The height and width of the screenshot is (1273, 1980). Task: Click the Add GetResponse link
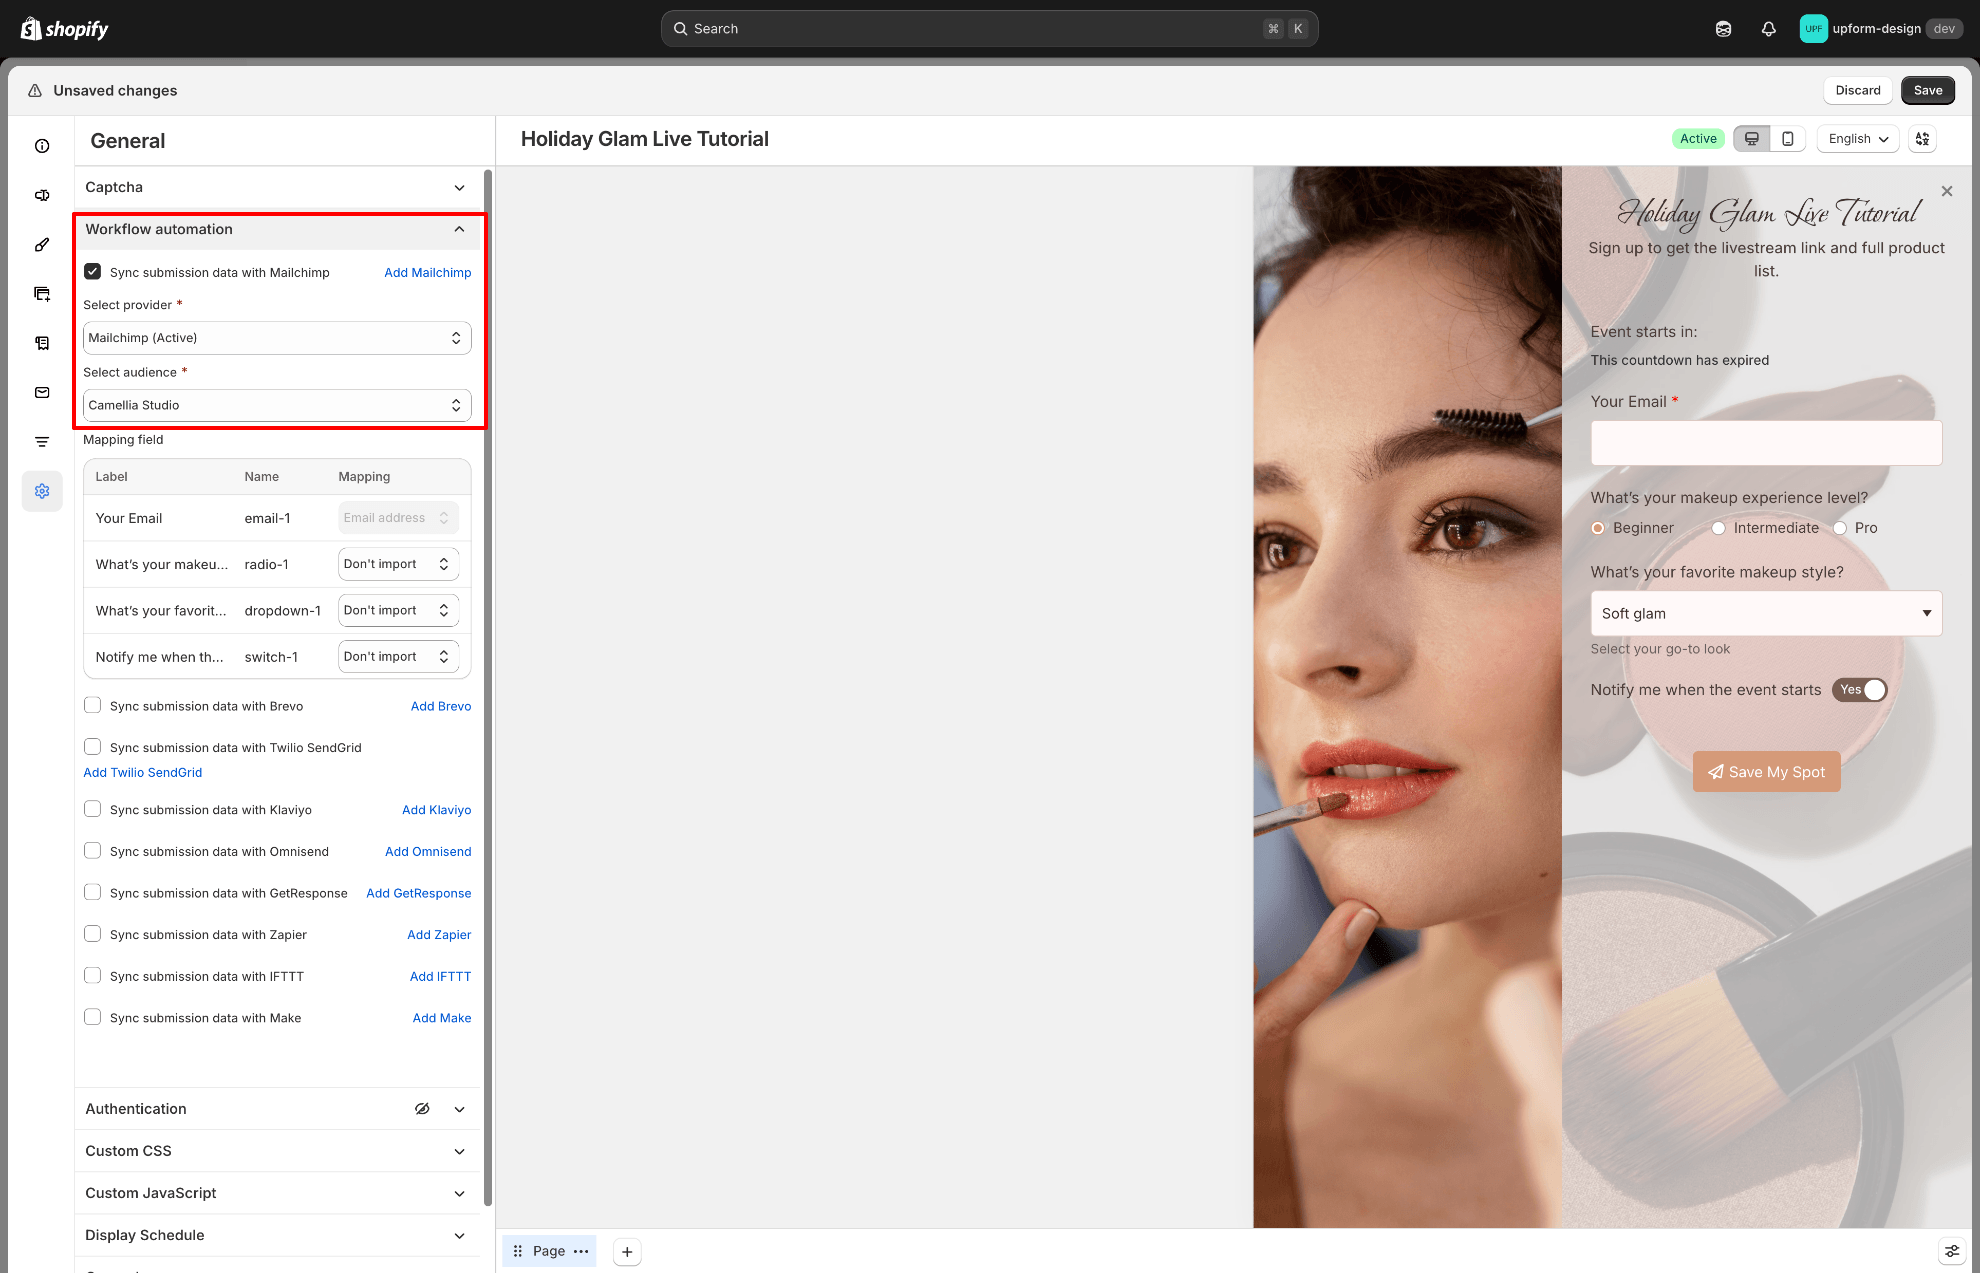419,893
